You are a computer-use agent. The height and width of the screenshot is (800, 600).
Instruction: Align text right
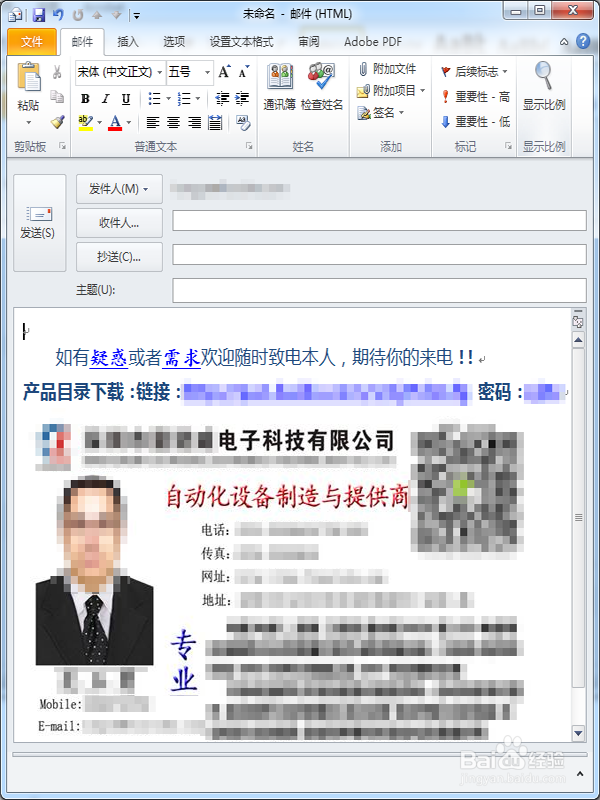coord(194,122)
